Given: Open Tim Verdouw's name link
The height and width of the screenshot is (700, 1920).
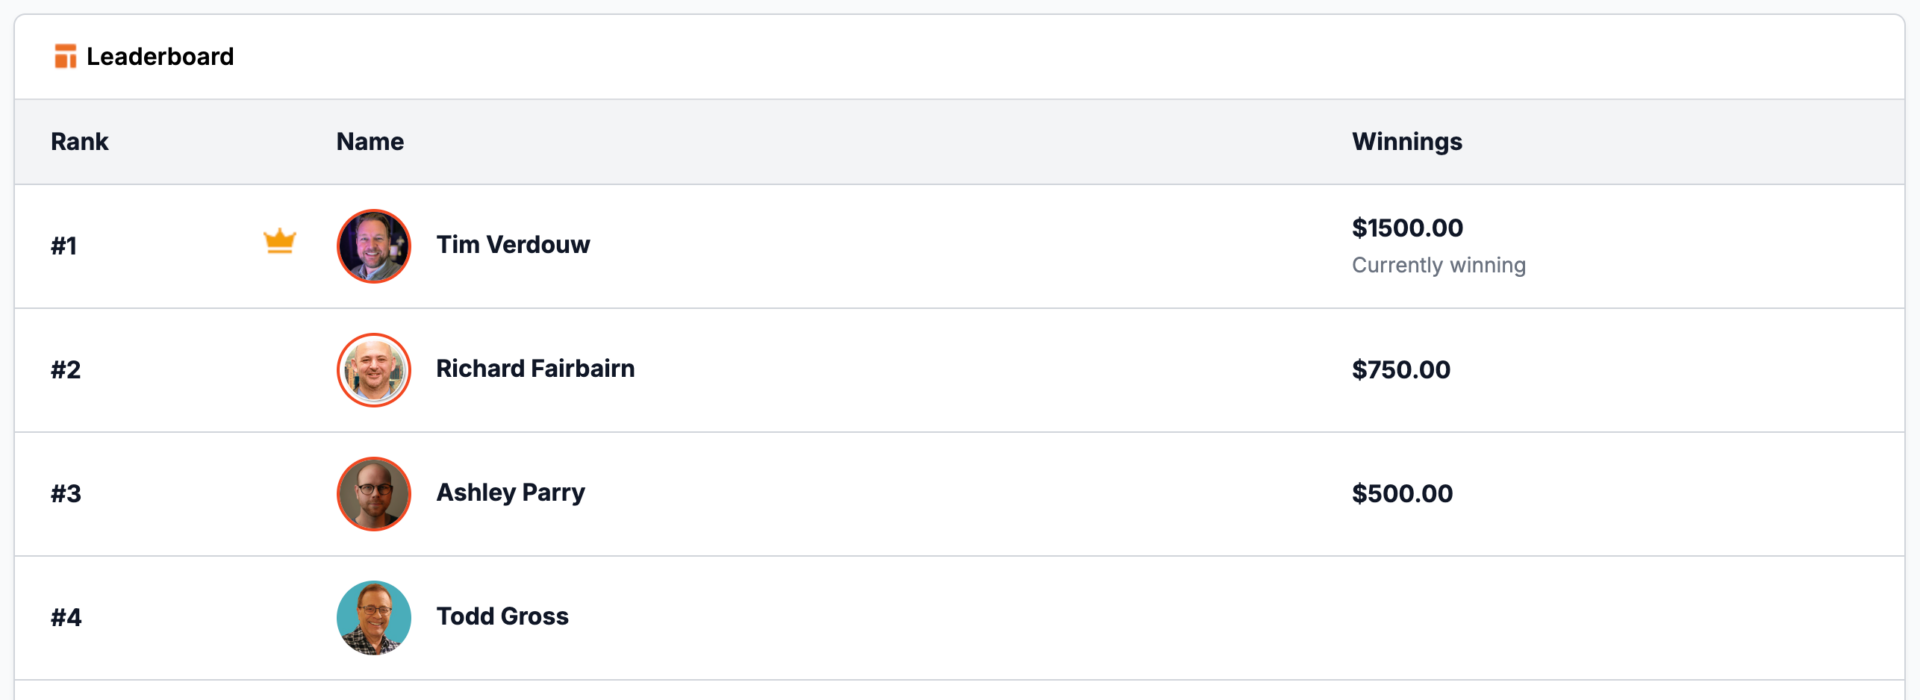Looking at the screenshot, I should coord(513,245).
